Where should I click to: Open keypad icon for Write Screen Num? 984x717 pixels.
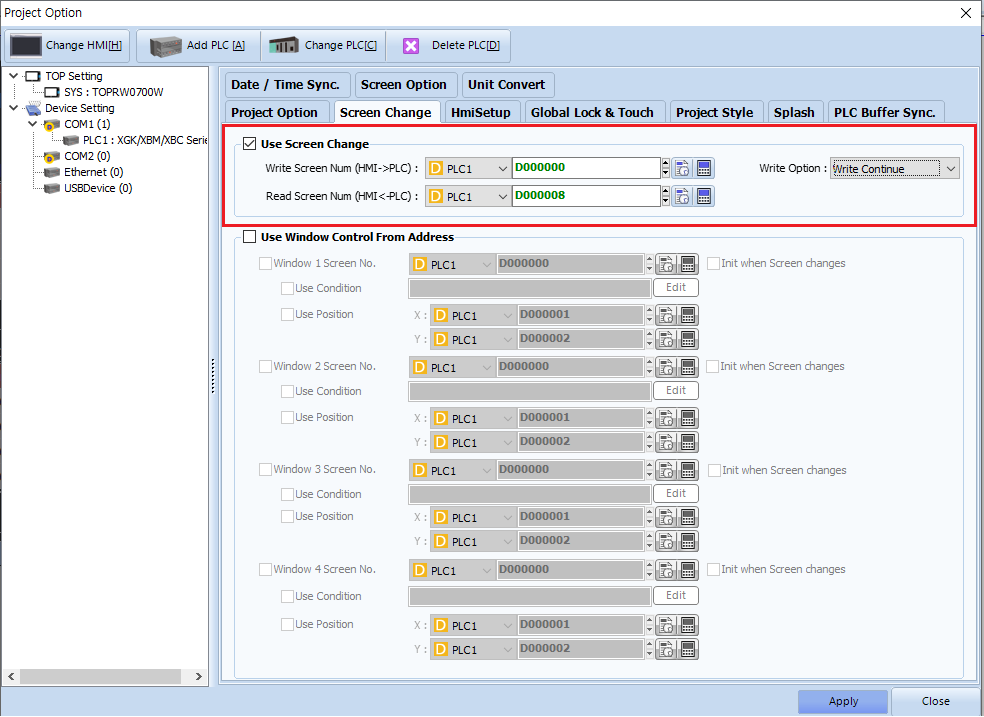pyautogui.click(x=704, y=168)
